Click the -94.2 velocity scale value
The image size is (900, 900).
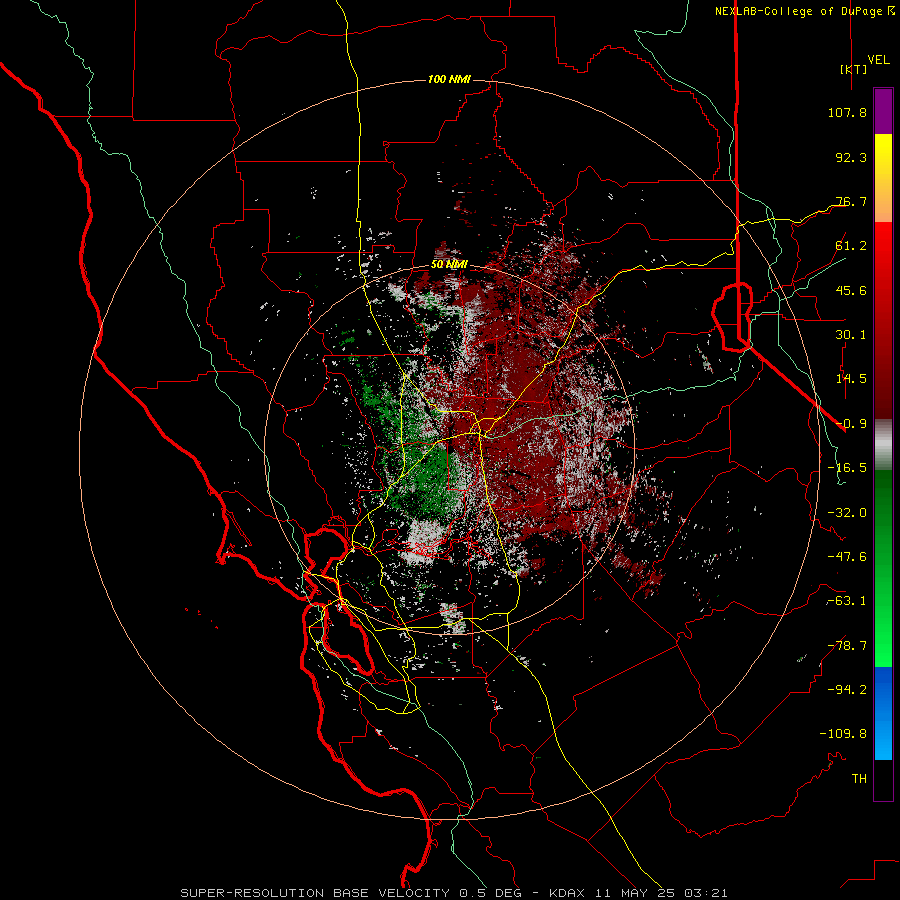(847, 689)
